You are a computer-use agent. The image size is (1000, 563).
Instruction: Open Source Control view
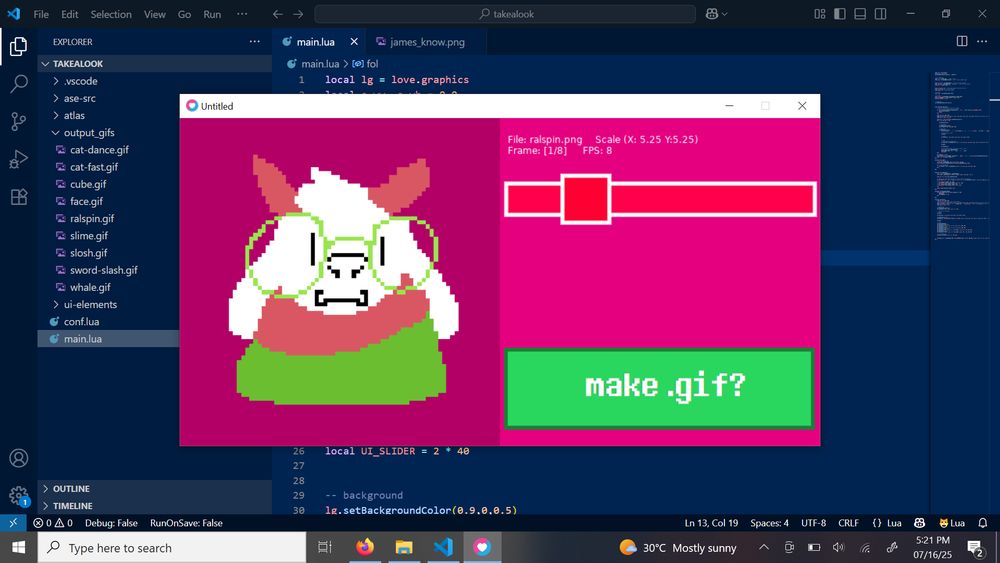pyautogui.click(x=18, y=121)
